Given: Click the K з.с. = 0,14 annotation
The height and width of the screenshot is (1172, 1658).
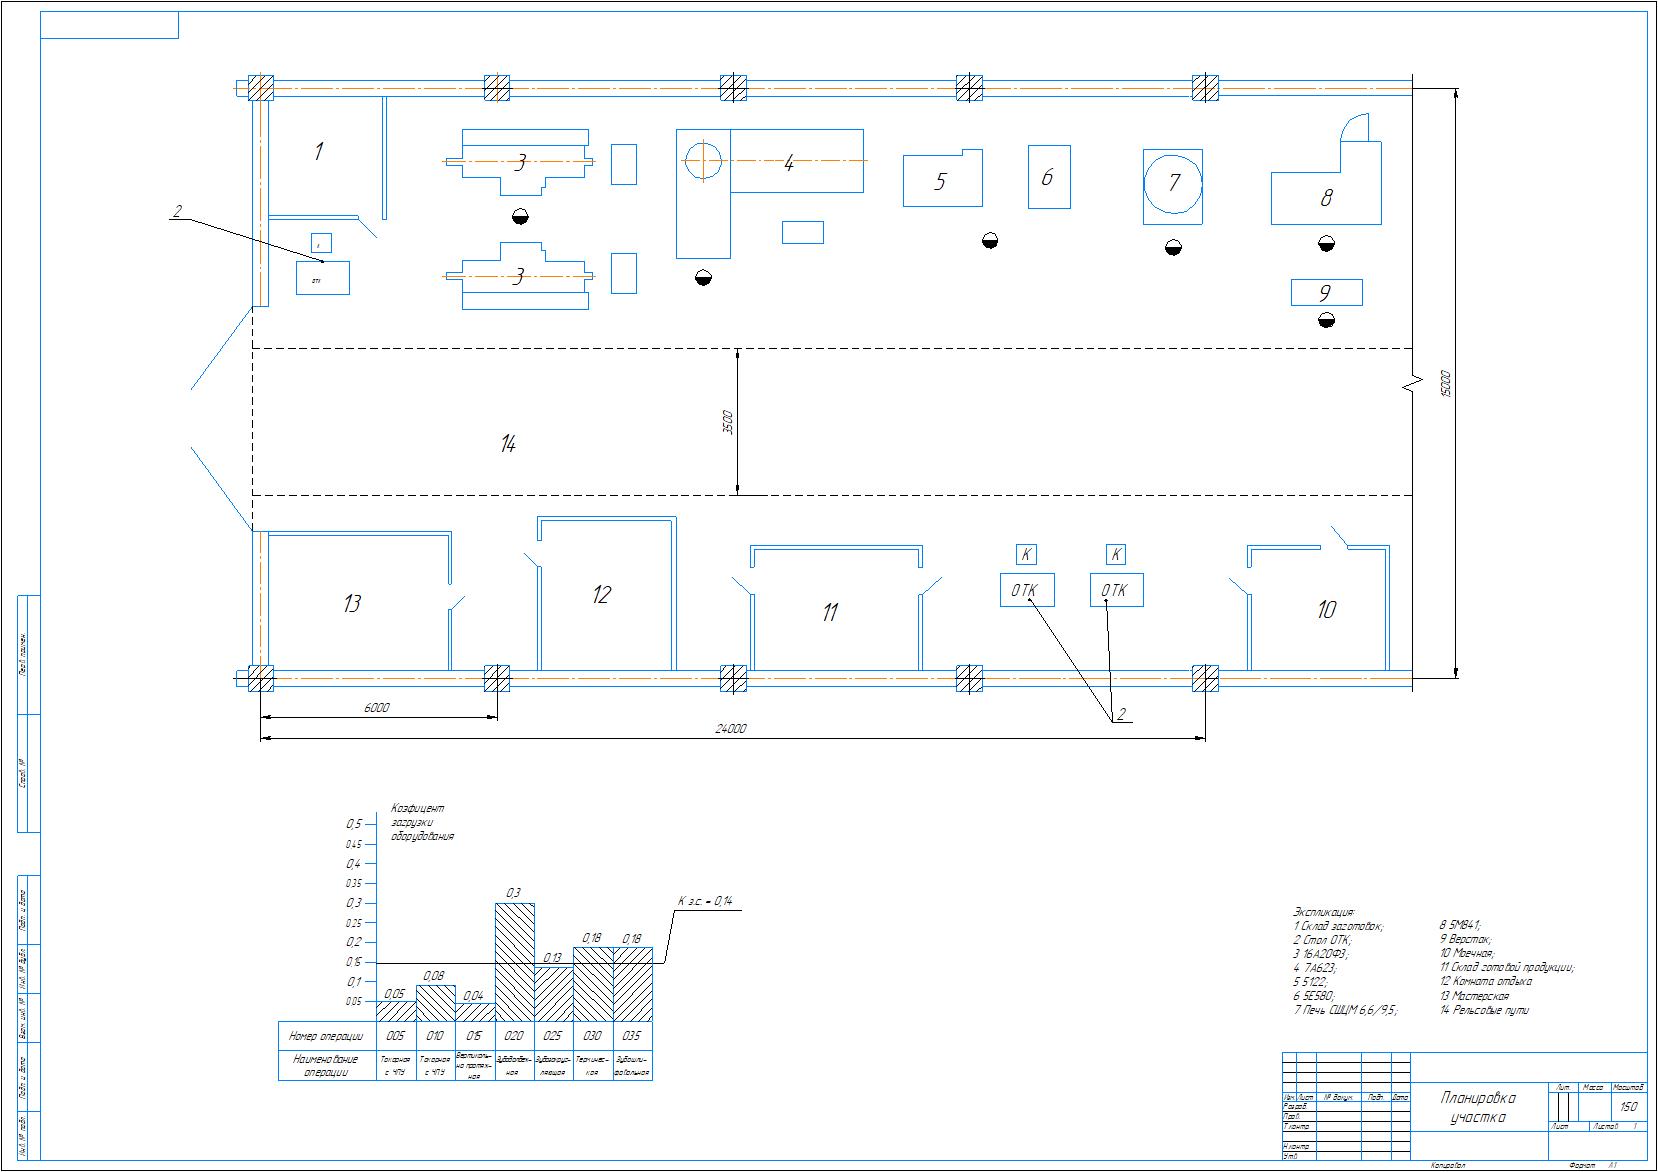Looking at the screenshot, I should tap(705, 901).
